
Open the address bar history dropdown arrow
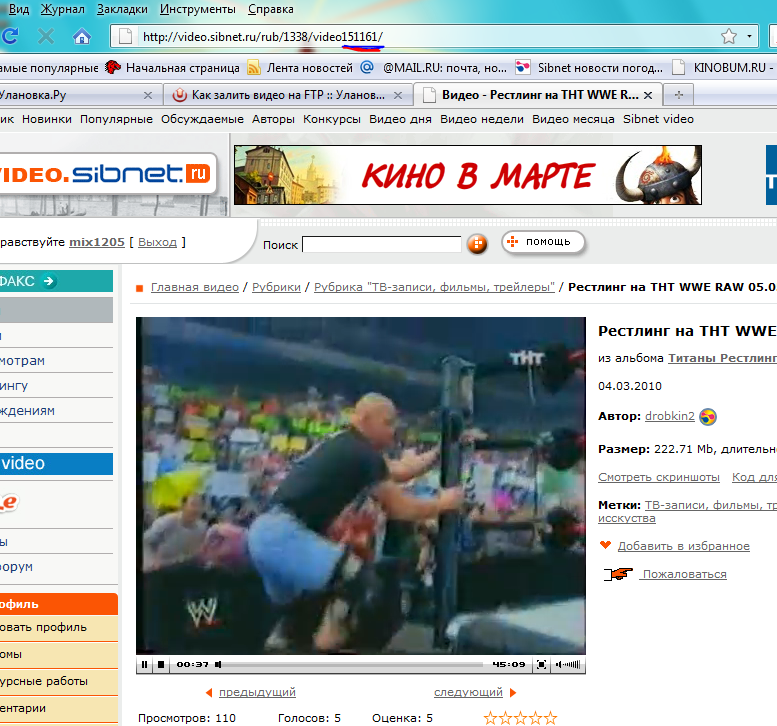coord(749,36)
